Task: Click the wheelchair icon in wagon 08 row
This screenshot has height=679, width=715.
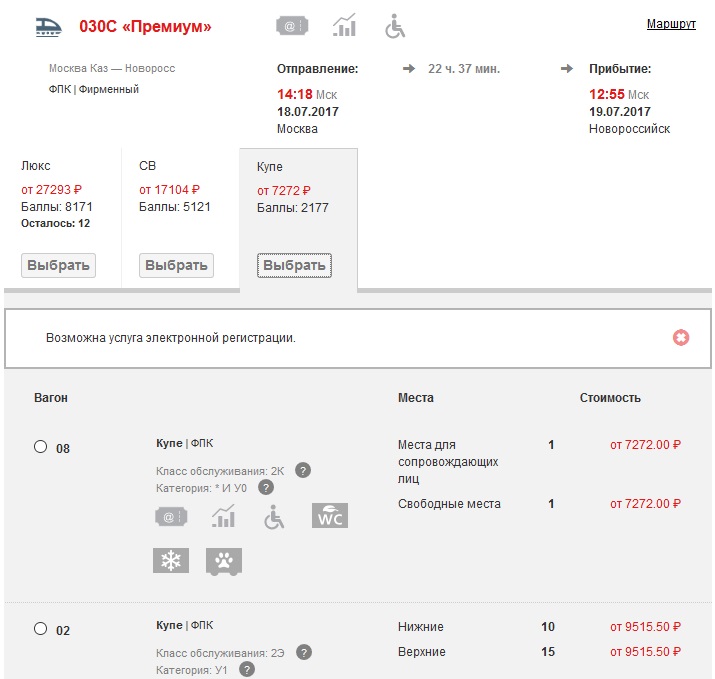Action: [274, 516]
